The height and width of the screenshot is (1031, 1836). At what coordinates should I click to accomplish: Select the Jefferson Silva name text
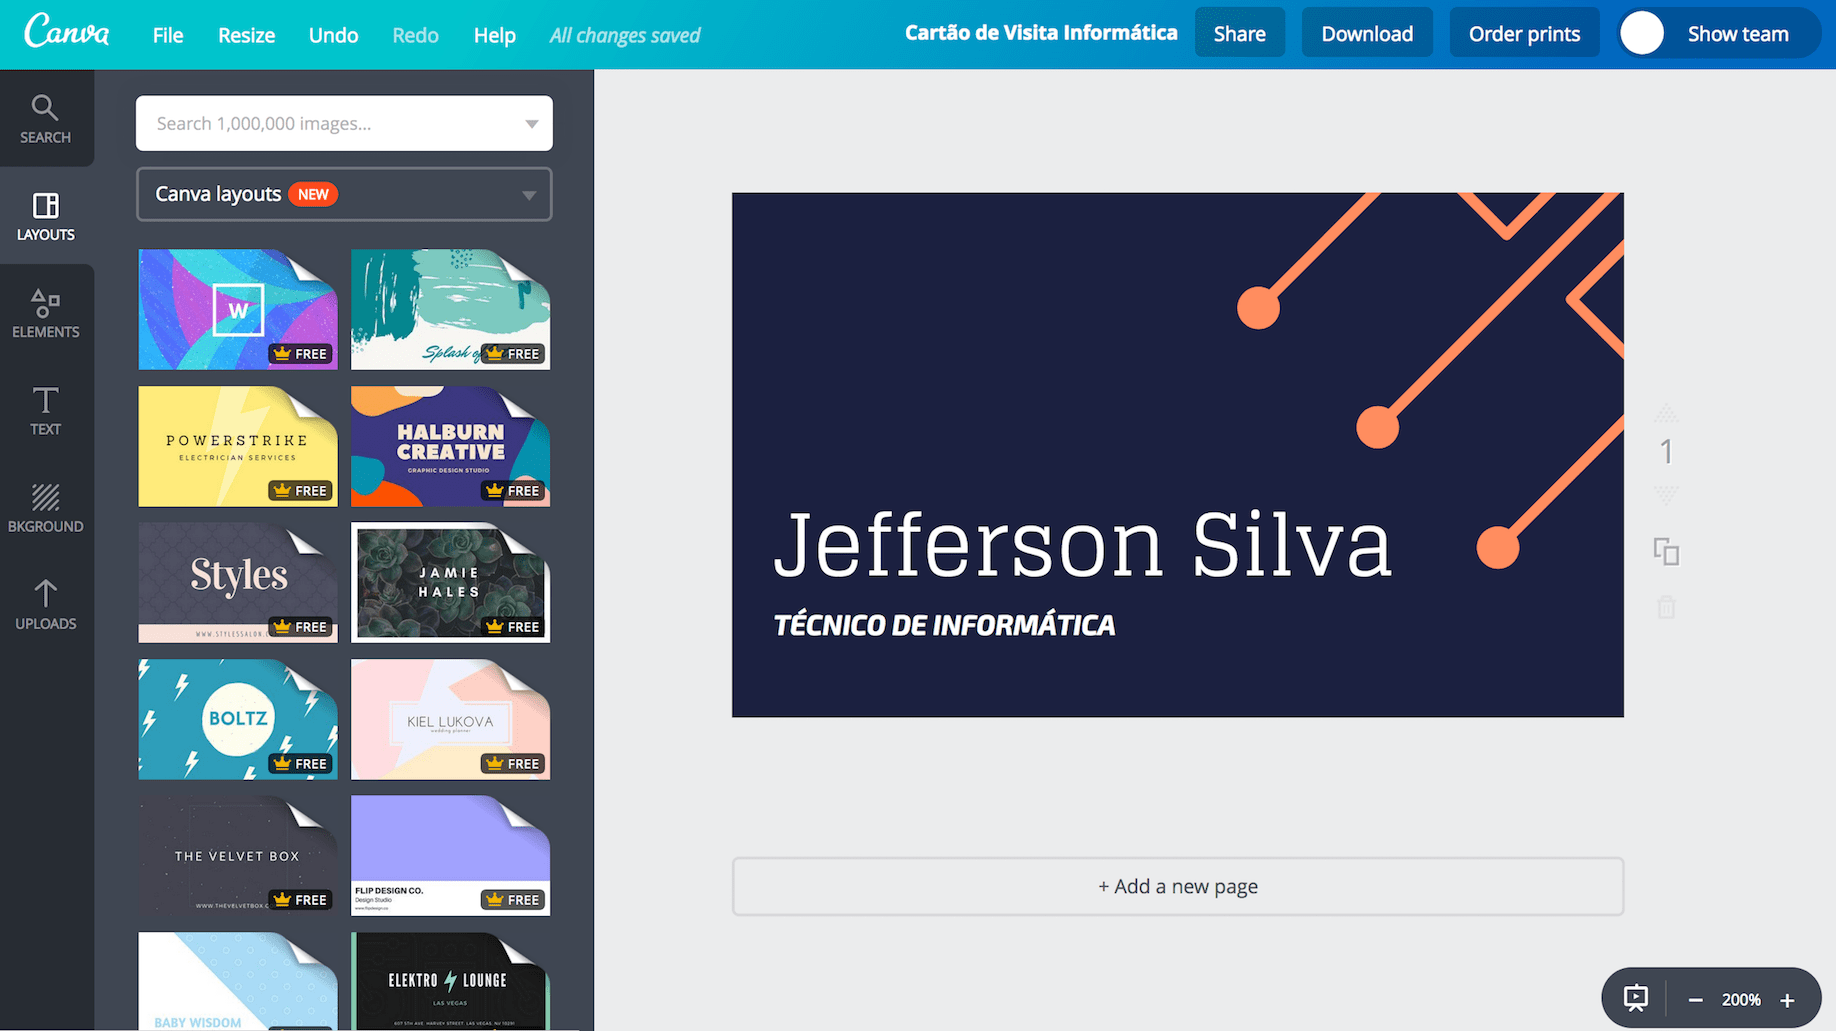[1082, 545]
